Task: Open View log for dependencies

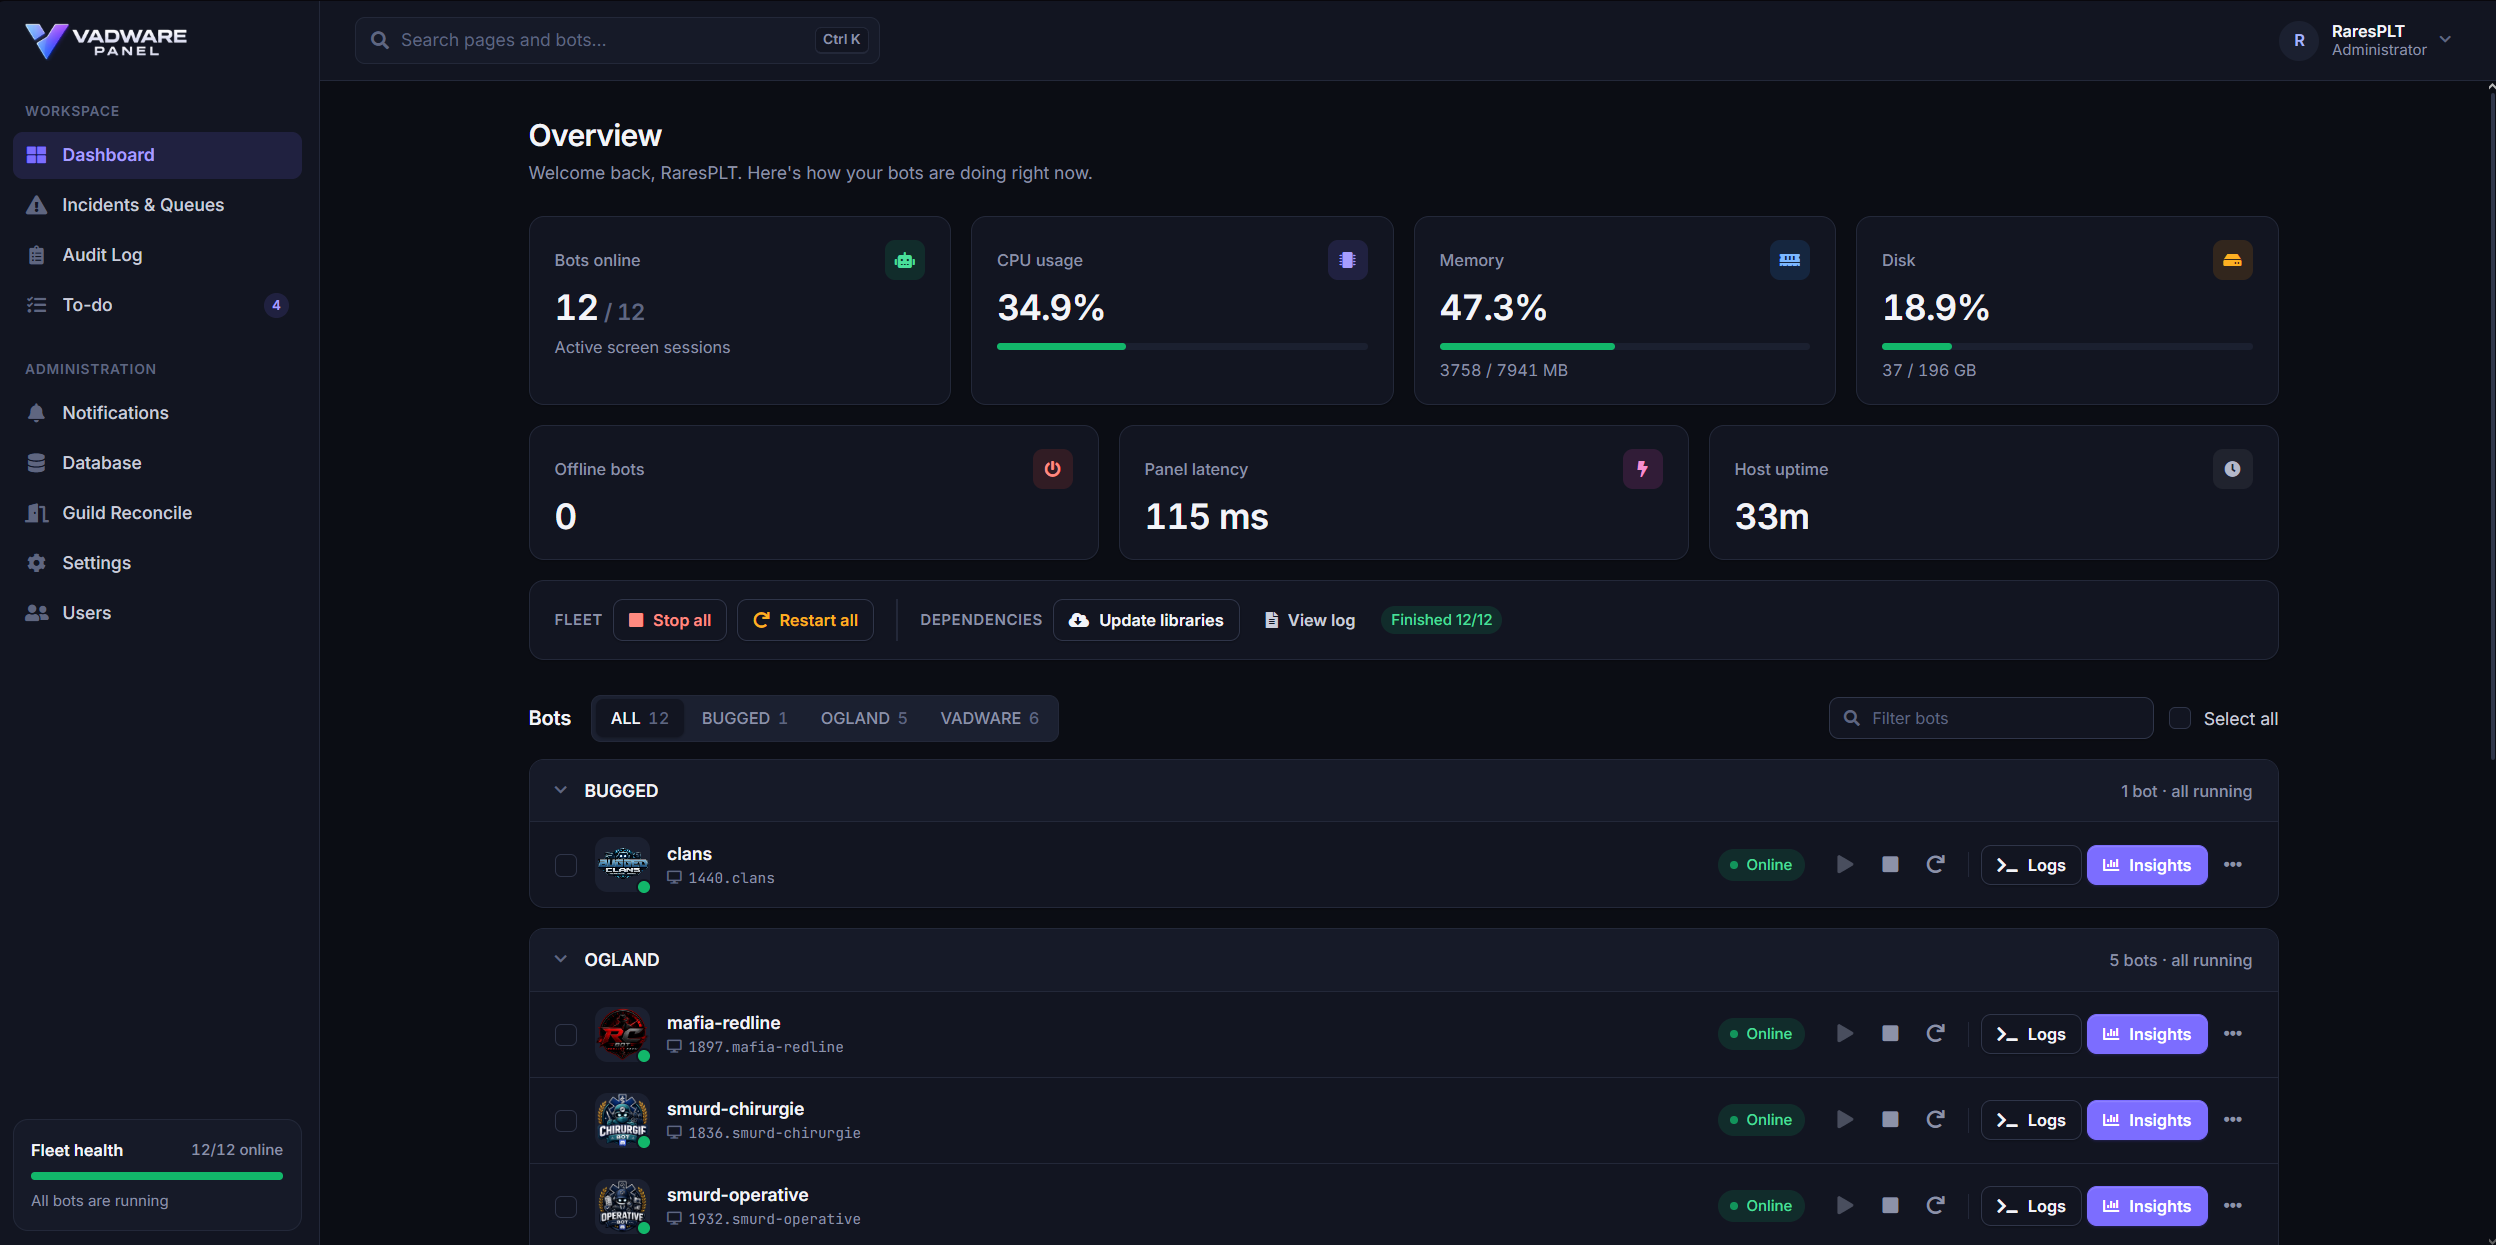Action: 1309,620
